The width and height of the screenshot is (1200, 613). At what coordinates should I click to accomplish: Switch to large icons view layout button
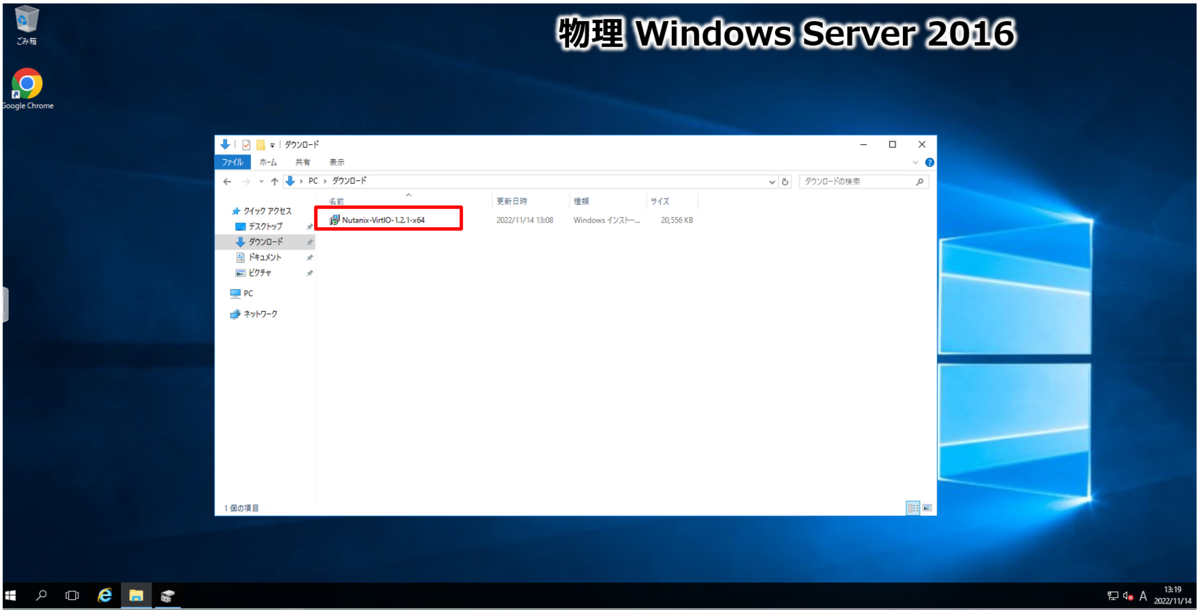tap(927, 508)
